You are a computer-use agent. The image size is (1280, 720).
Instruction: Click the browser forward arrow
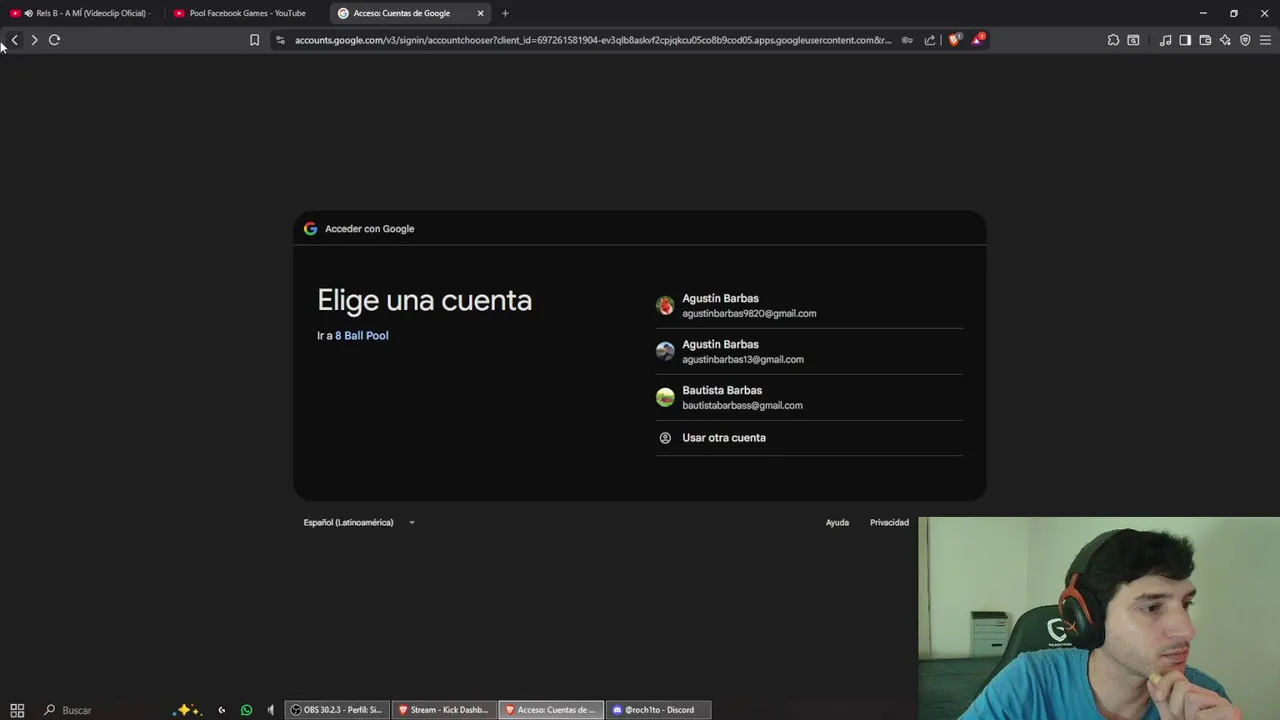pos(34,40)
